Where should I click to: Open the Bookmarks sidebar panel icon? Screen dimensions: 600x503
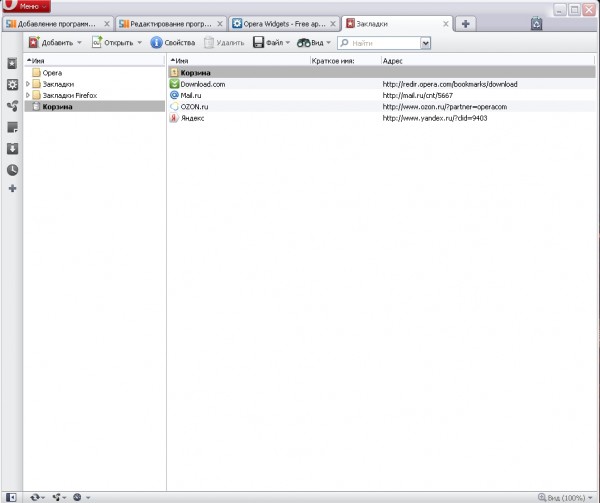12,63
